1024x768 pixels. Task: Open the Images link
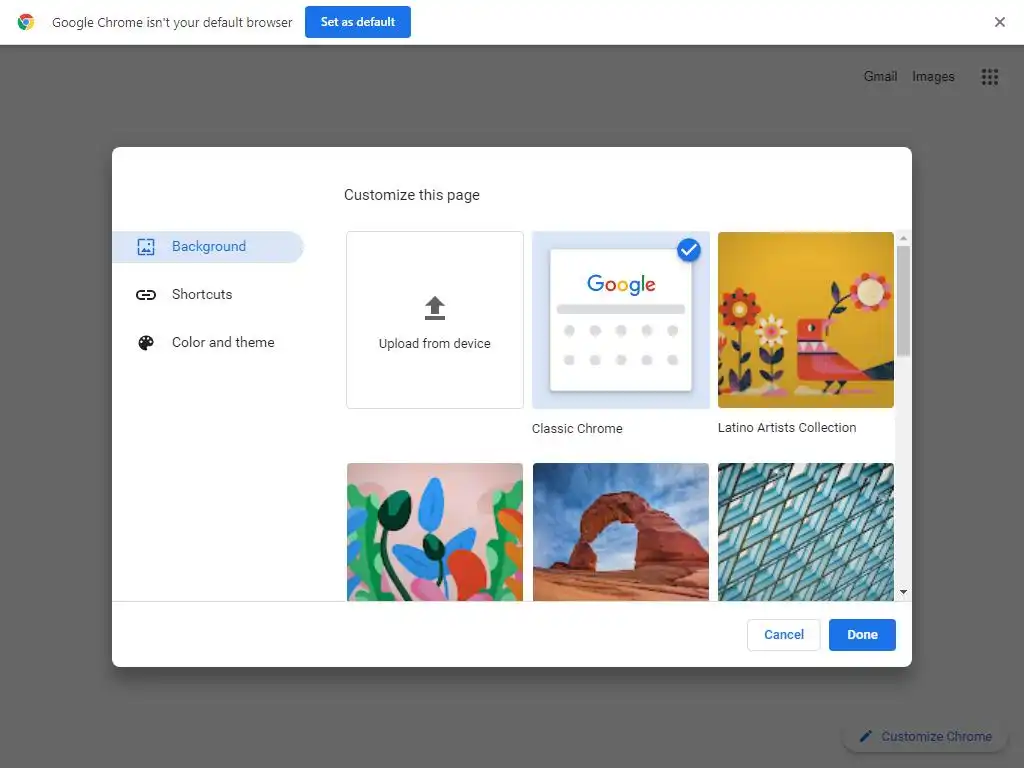[933, 76]
